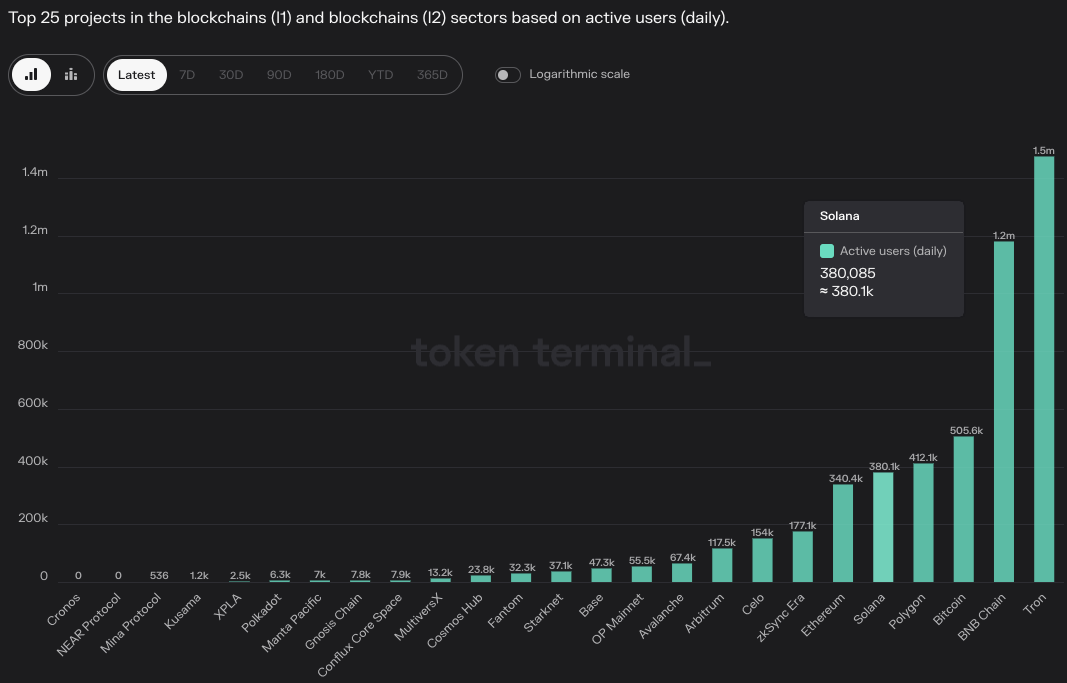Click the Celo x-axis label
1067x683 pixels.
pyautogui.click(x=753, y=604)
